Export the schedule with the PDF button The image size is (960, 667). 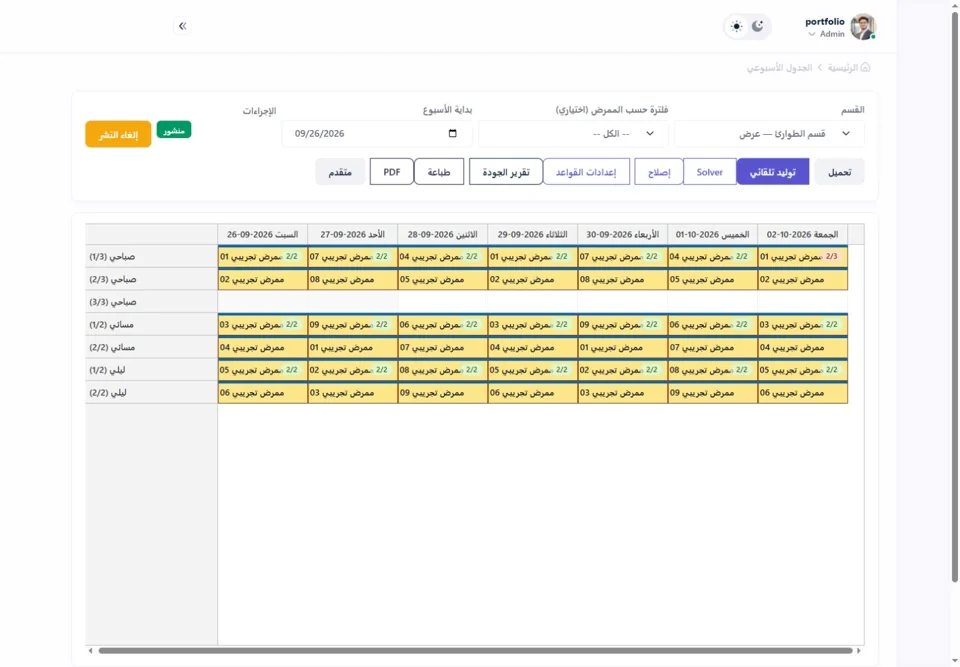click(x=392, y=171)
